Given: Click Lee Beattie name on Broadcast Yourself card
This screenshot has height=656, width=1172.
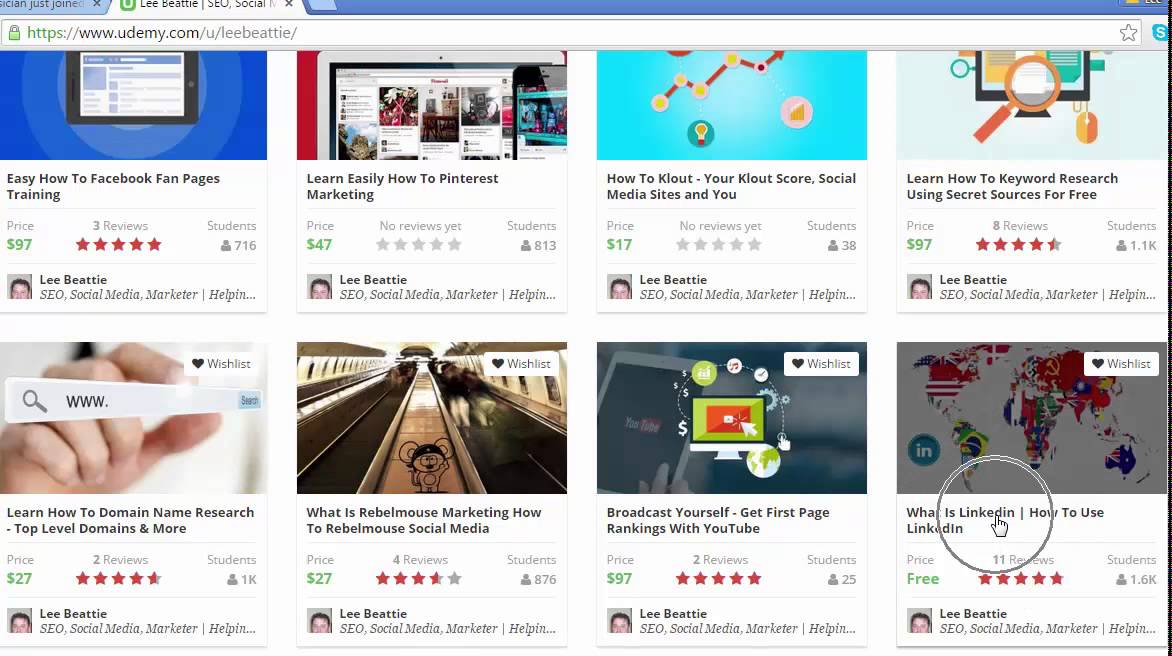Looking at the screenshot, I should [673, 613].
